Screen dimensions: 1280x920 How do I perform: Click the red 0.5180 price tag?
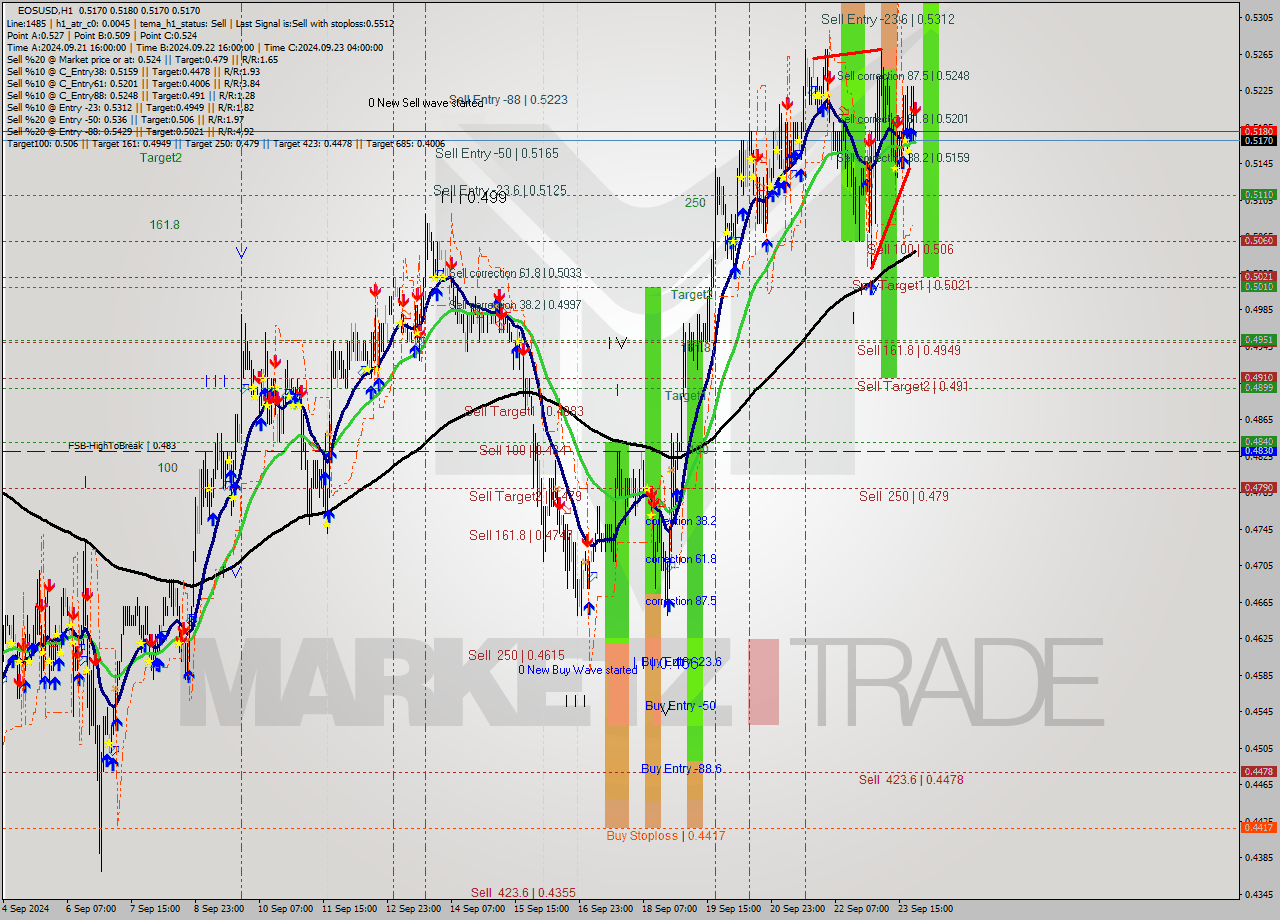(1257, 131)
